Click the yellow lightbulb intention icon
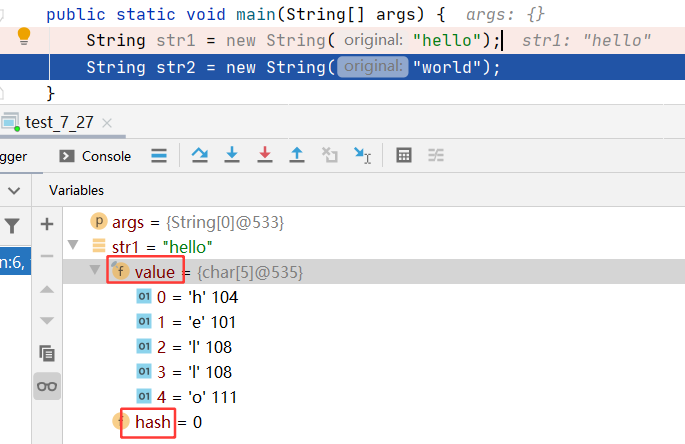 (x=24, y=36)
